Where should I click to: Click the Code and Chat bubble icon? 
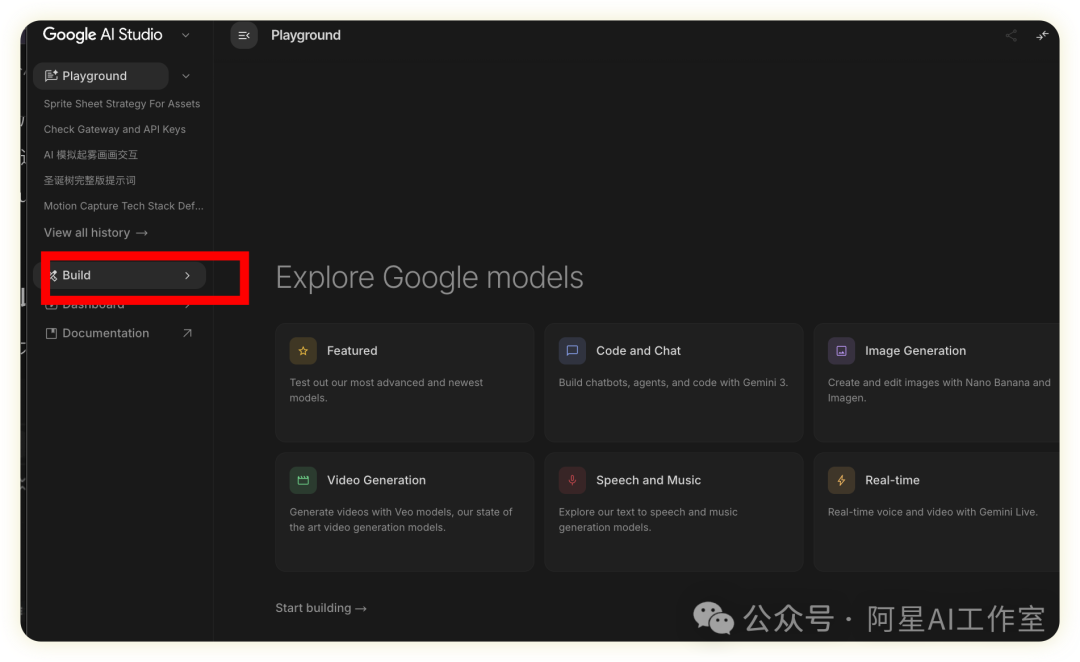tap(572, 351)
